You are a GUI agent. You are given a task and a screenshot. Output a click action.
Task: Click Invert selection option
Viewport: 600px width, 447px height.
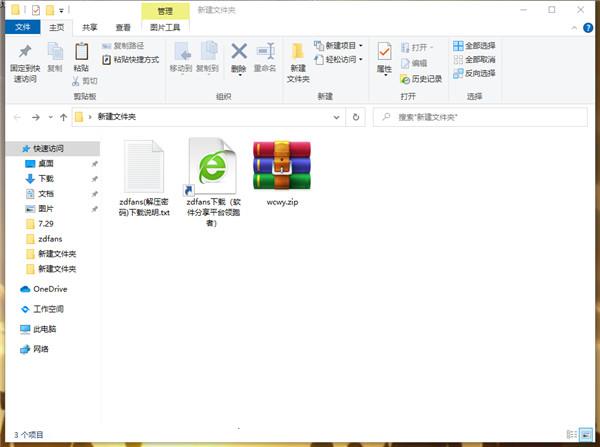coord(474,73)
